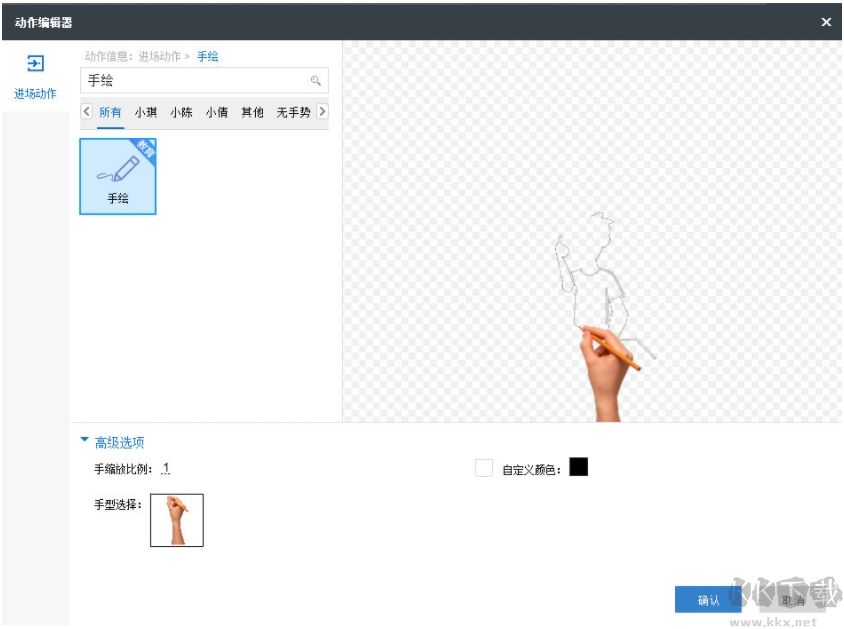
Task: Choose the hand type thumbnail
Action: (177, 520)
